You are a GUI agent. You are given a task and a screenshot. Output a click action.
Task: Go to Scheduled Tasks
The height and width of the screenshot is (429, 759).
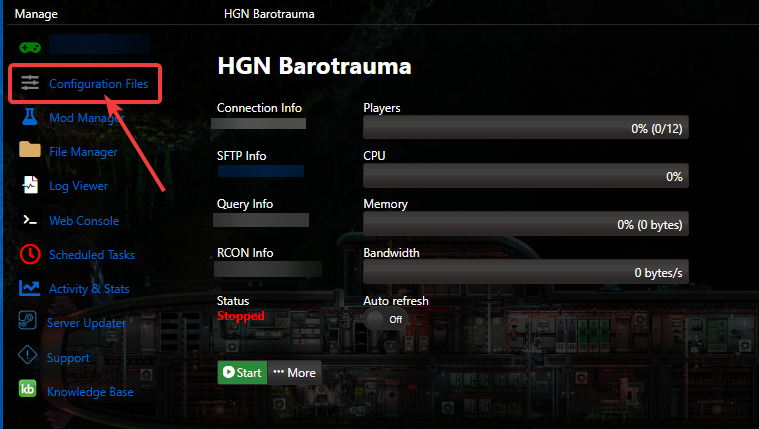(92, 255)
